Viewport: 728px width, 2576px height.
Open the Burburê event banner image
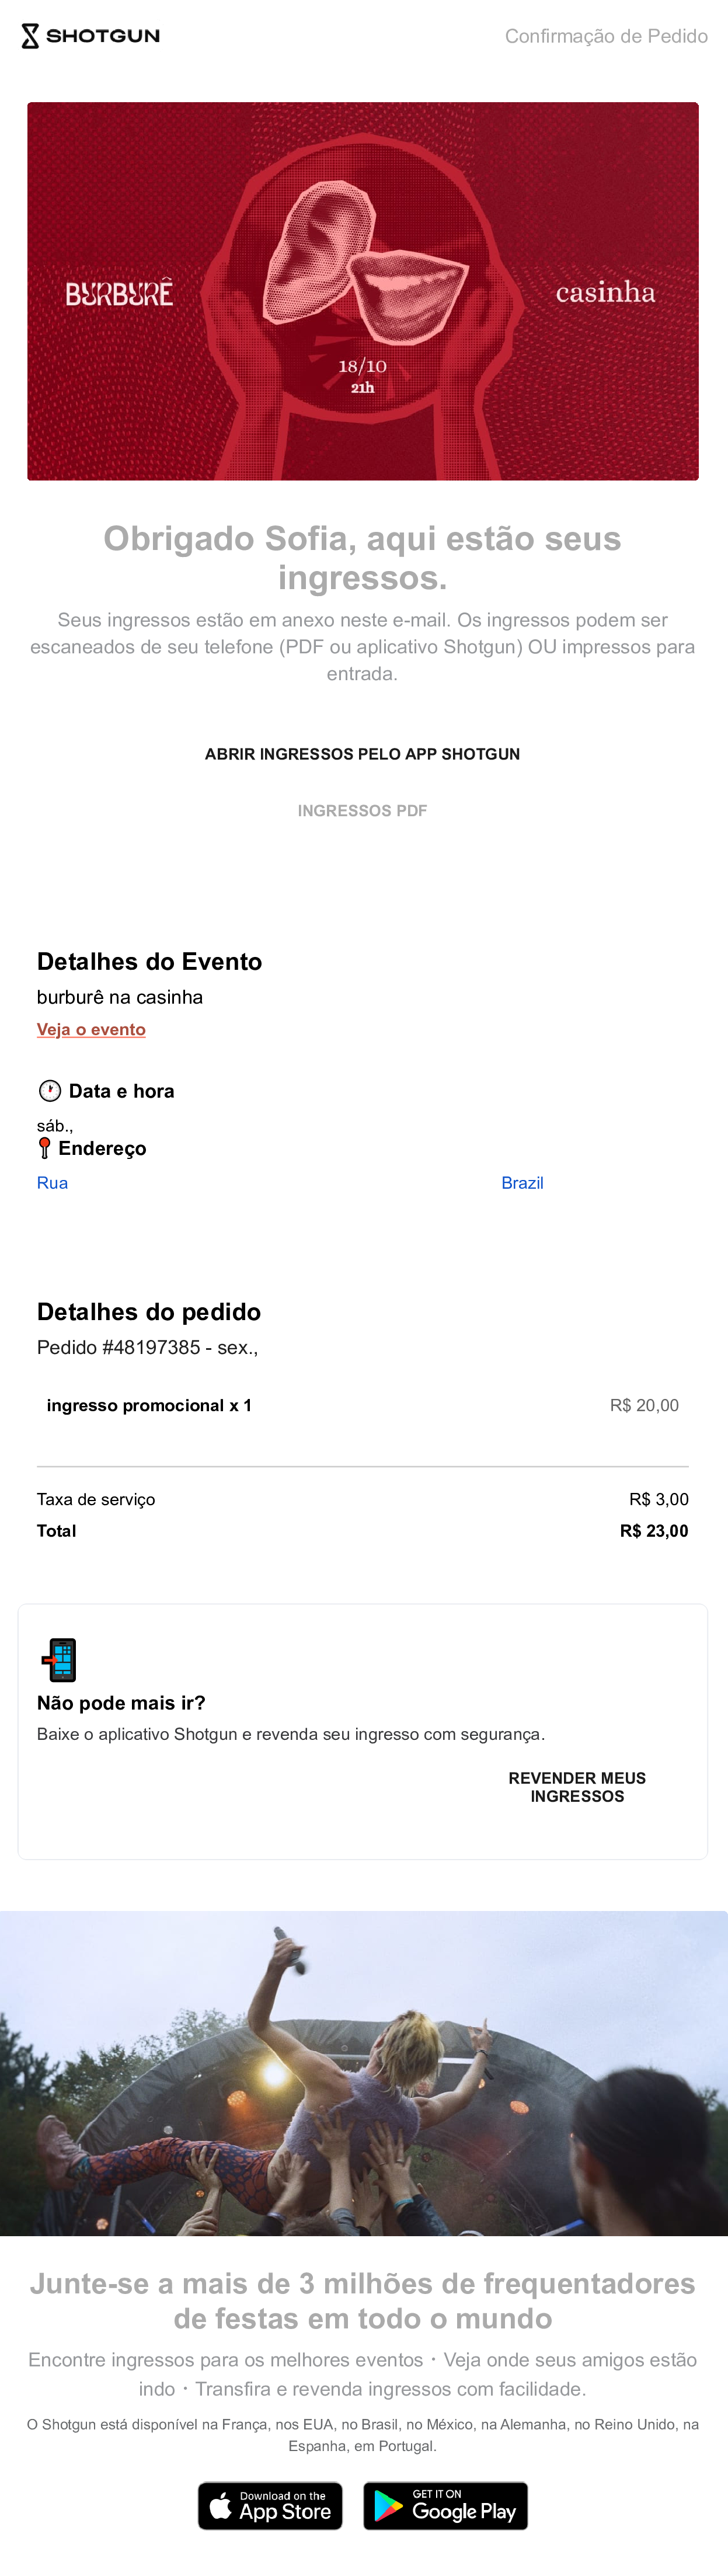tap(364, 290)
